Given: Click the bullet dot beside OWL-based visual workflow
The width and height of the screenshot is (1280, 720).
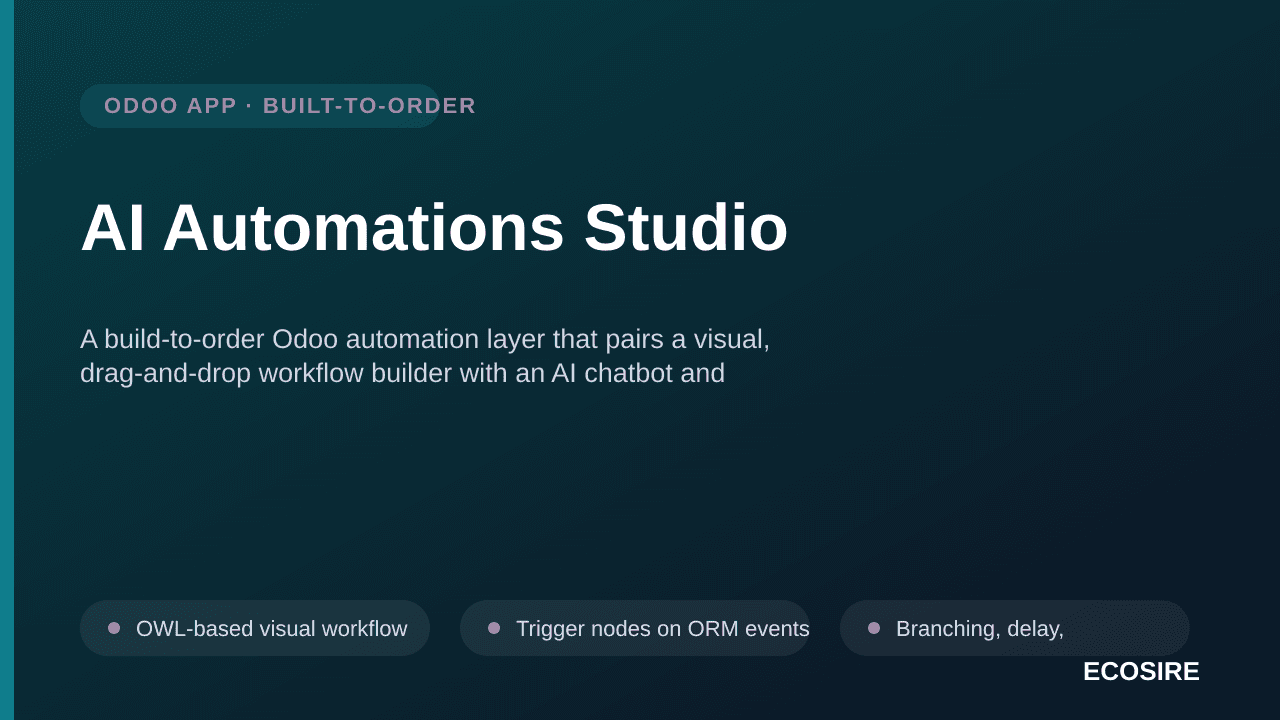Looking at the screenshot, I should 114,628.
